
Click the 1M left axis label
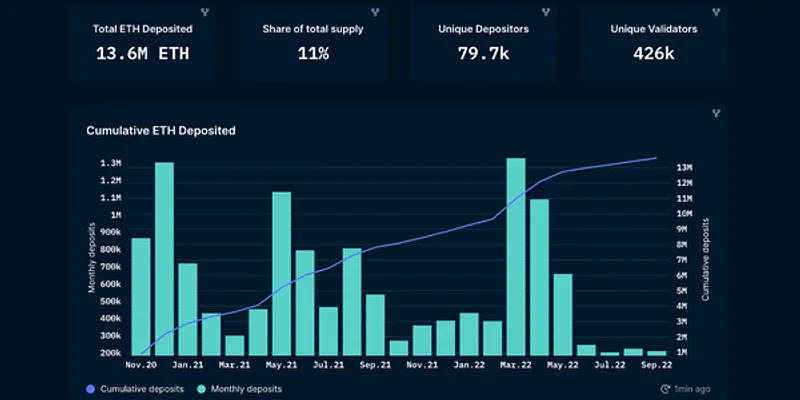click(x=116, y=215)
